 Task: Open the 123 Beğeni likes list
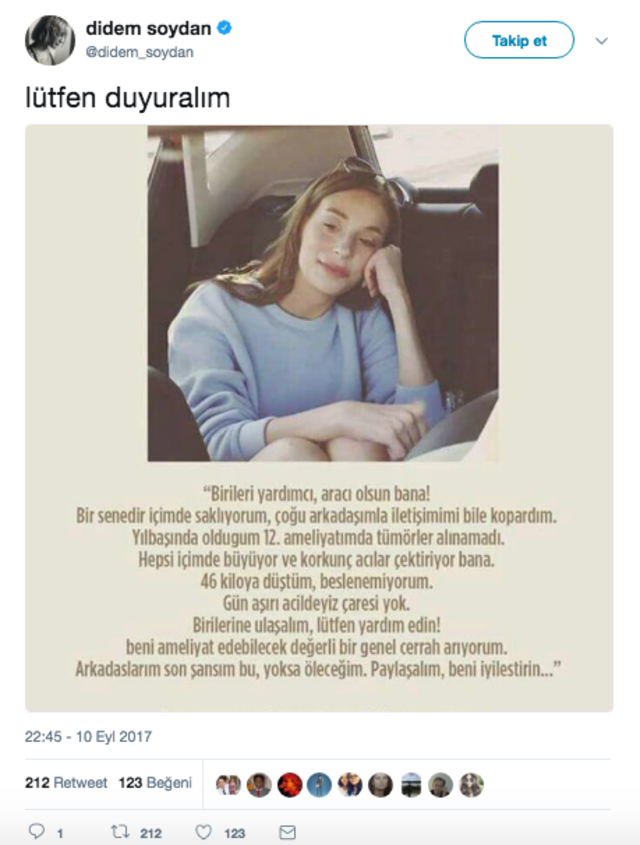155,782
